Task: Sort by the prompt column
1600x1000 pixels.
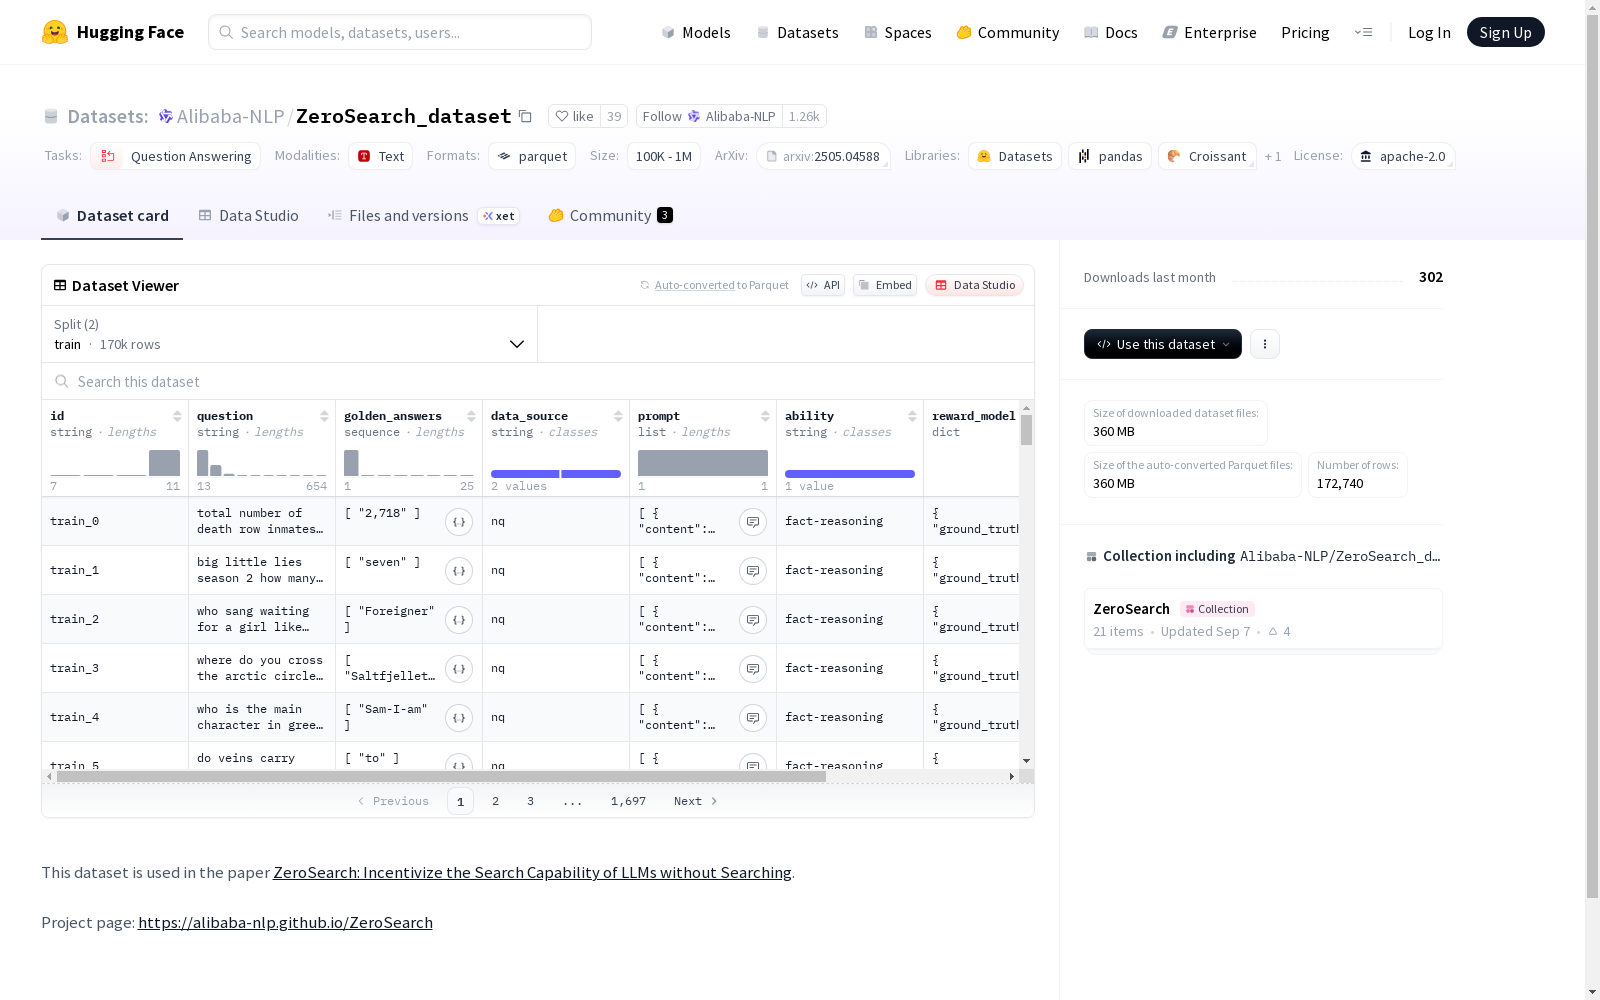Action: [765, 416]
